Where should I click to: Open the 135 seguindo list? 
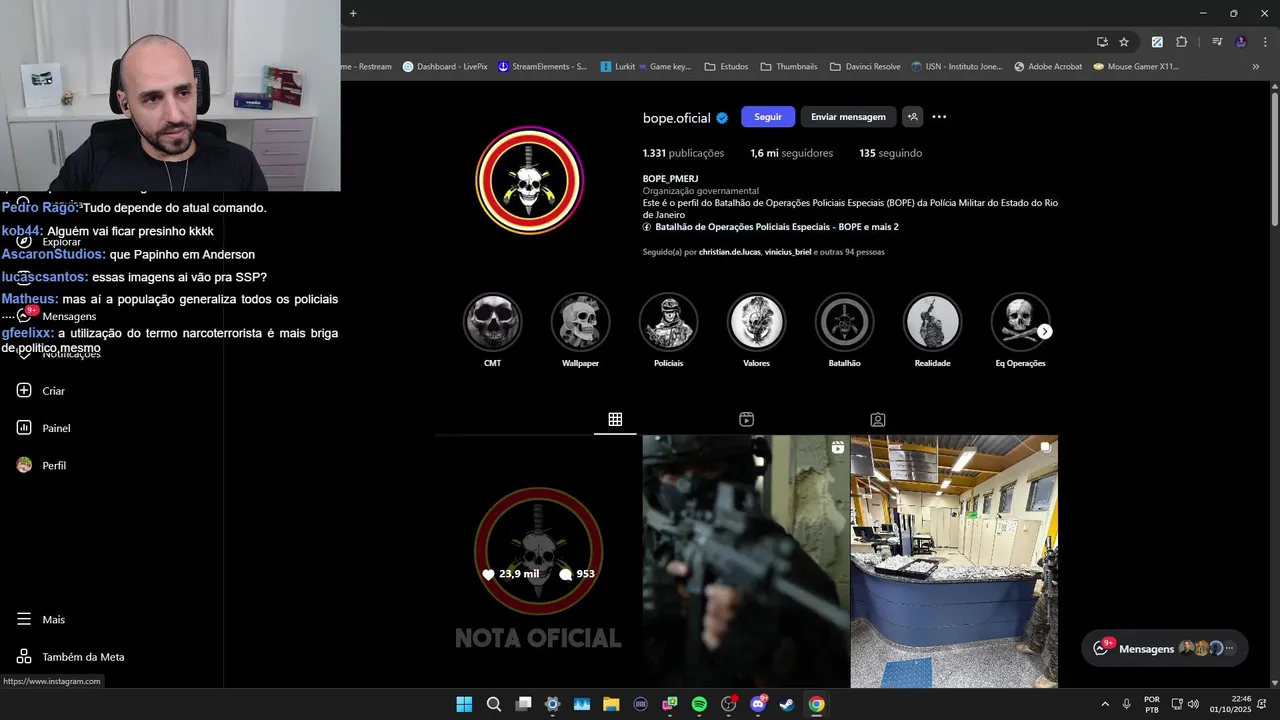pos(890,153)
